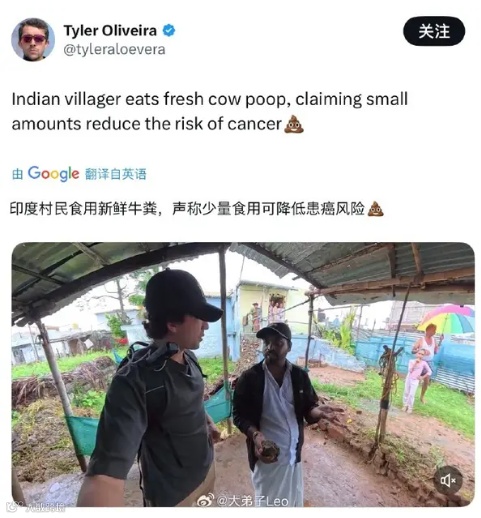Click Tyler Oliveira's profile avatar
The width and height of the screenshot is (481, 518).
(x=33, y=39)
